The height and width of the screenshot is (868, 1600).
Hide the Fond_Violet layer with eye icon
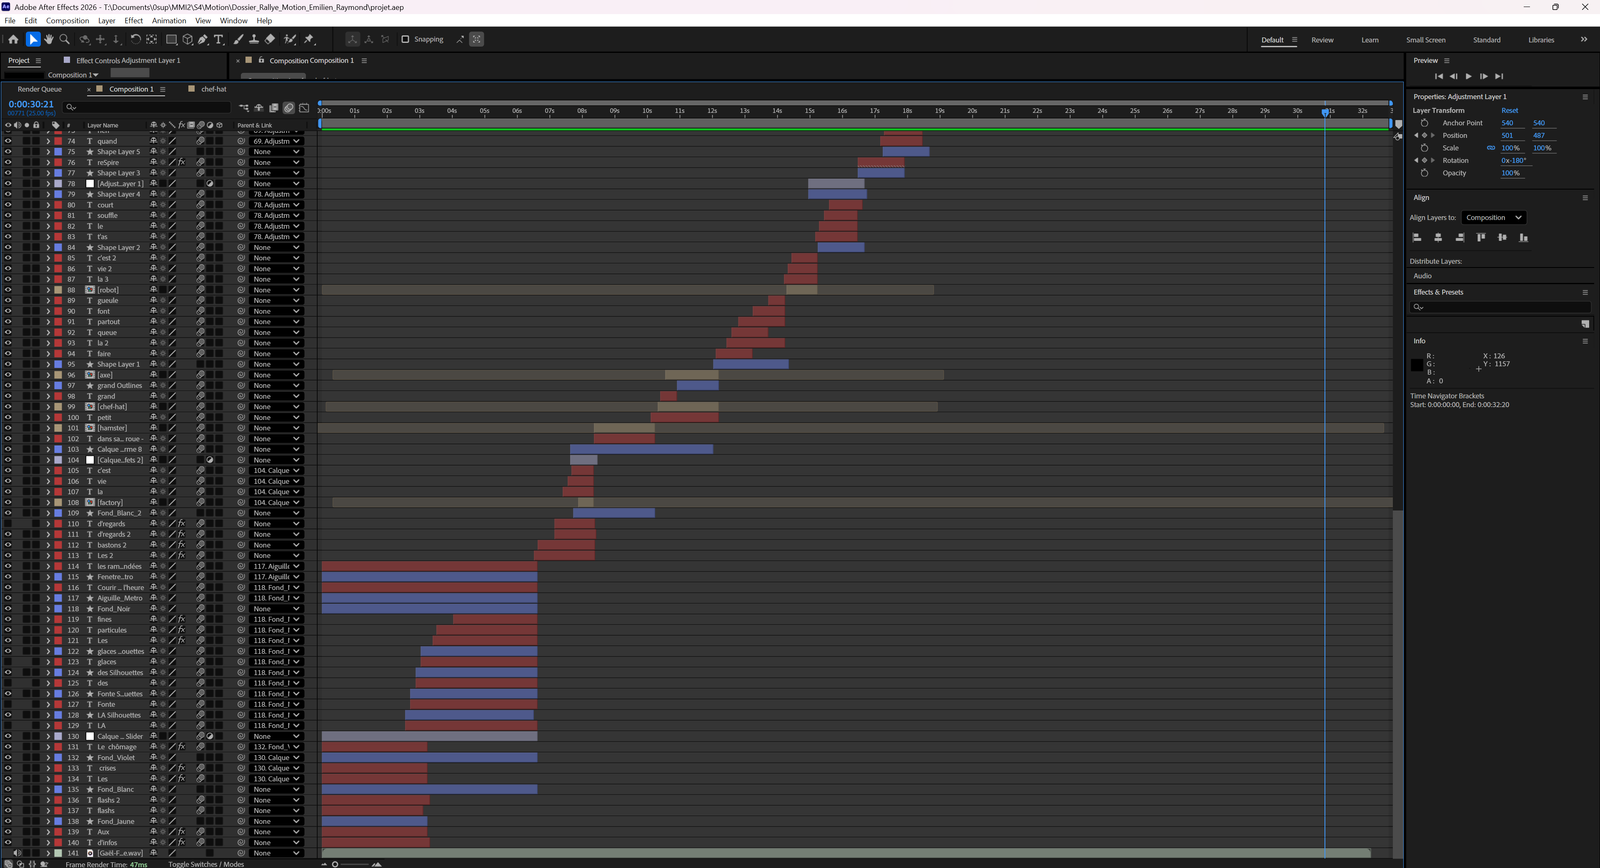click(8, 758)
